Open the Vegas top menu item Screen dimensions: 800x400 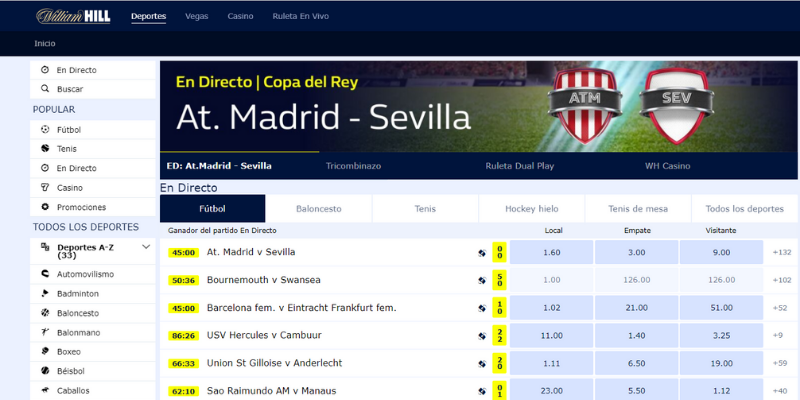click(x=196, y=16)
